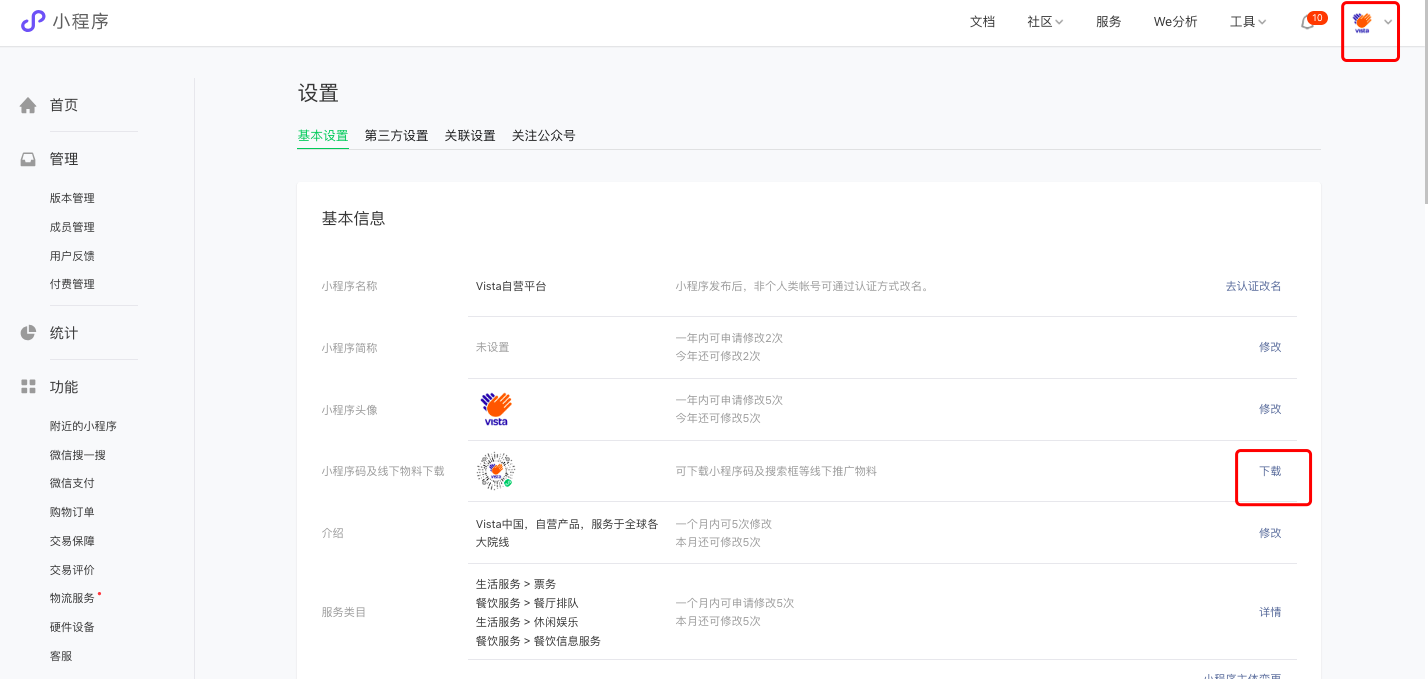Open We分析 in top navigation
This screenshot has height=679, width=1428.
click(x=1175, y=22)
